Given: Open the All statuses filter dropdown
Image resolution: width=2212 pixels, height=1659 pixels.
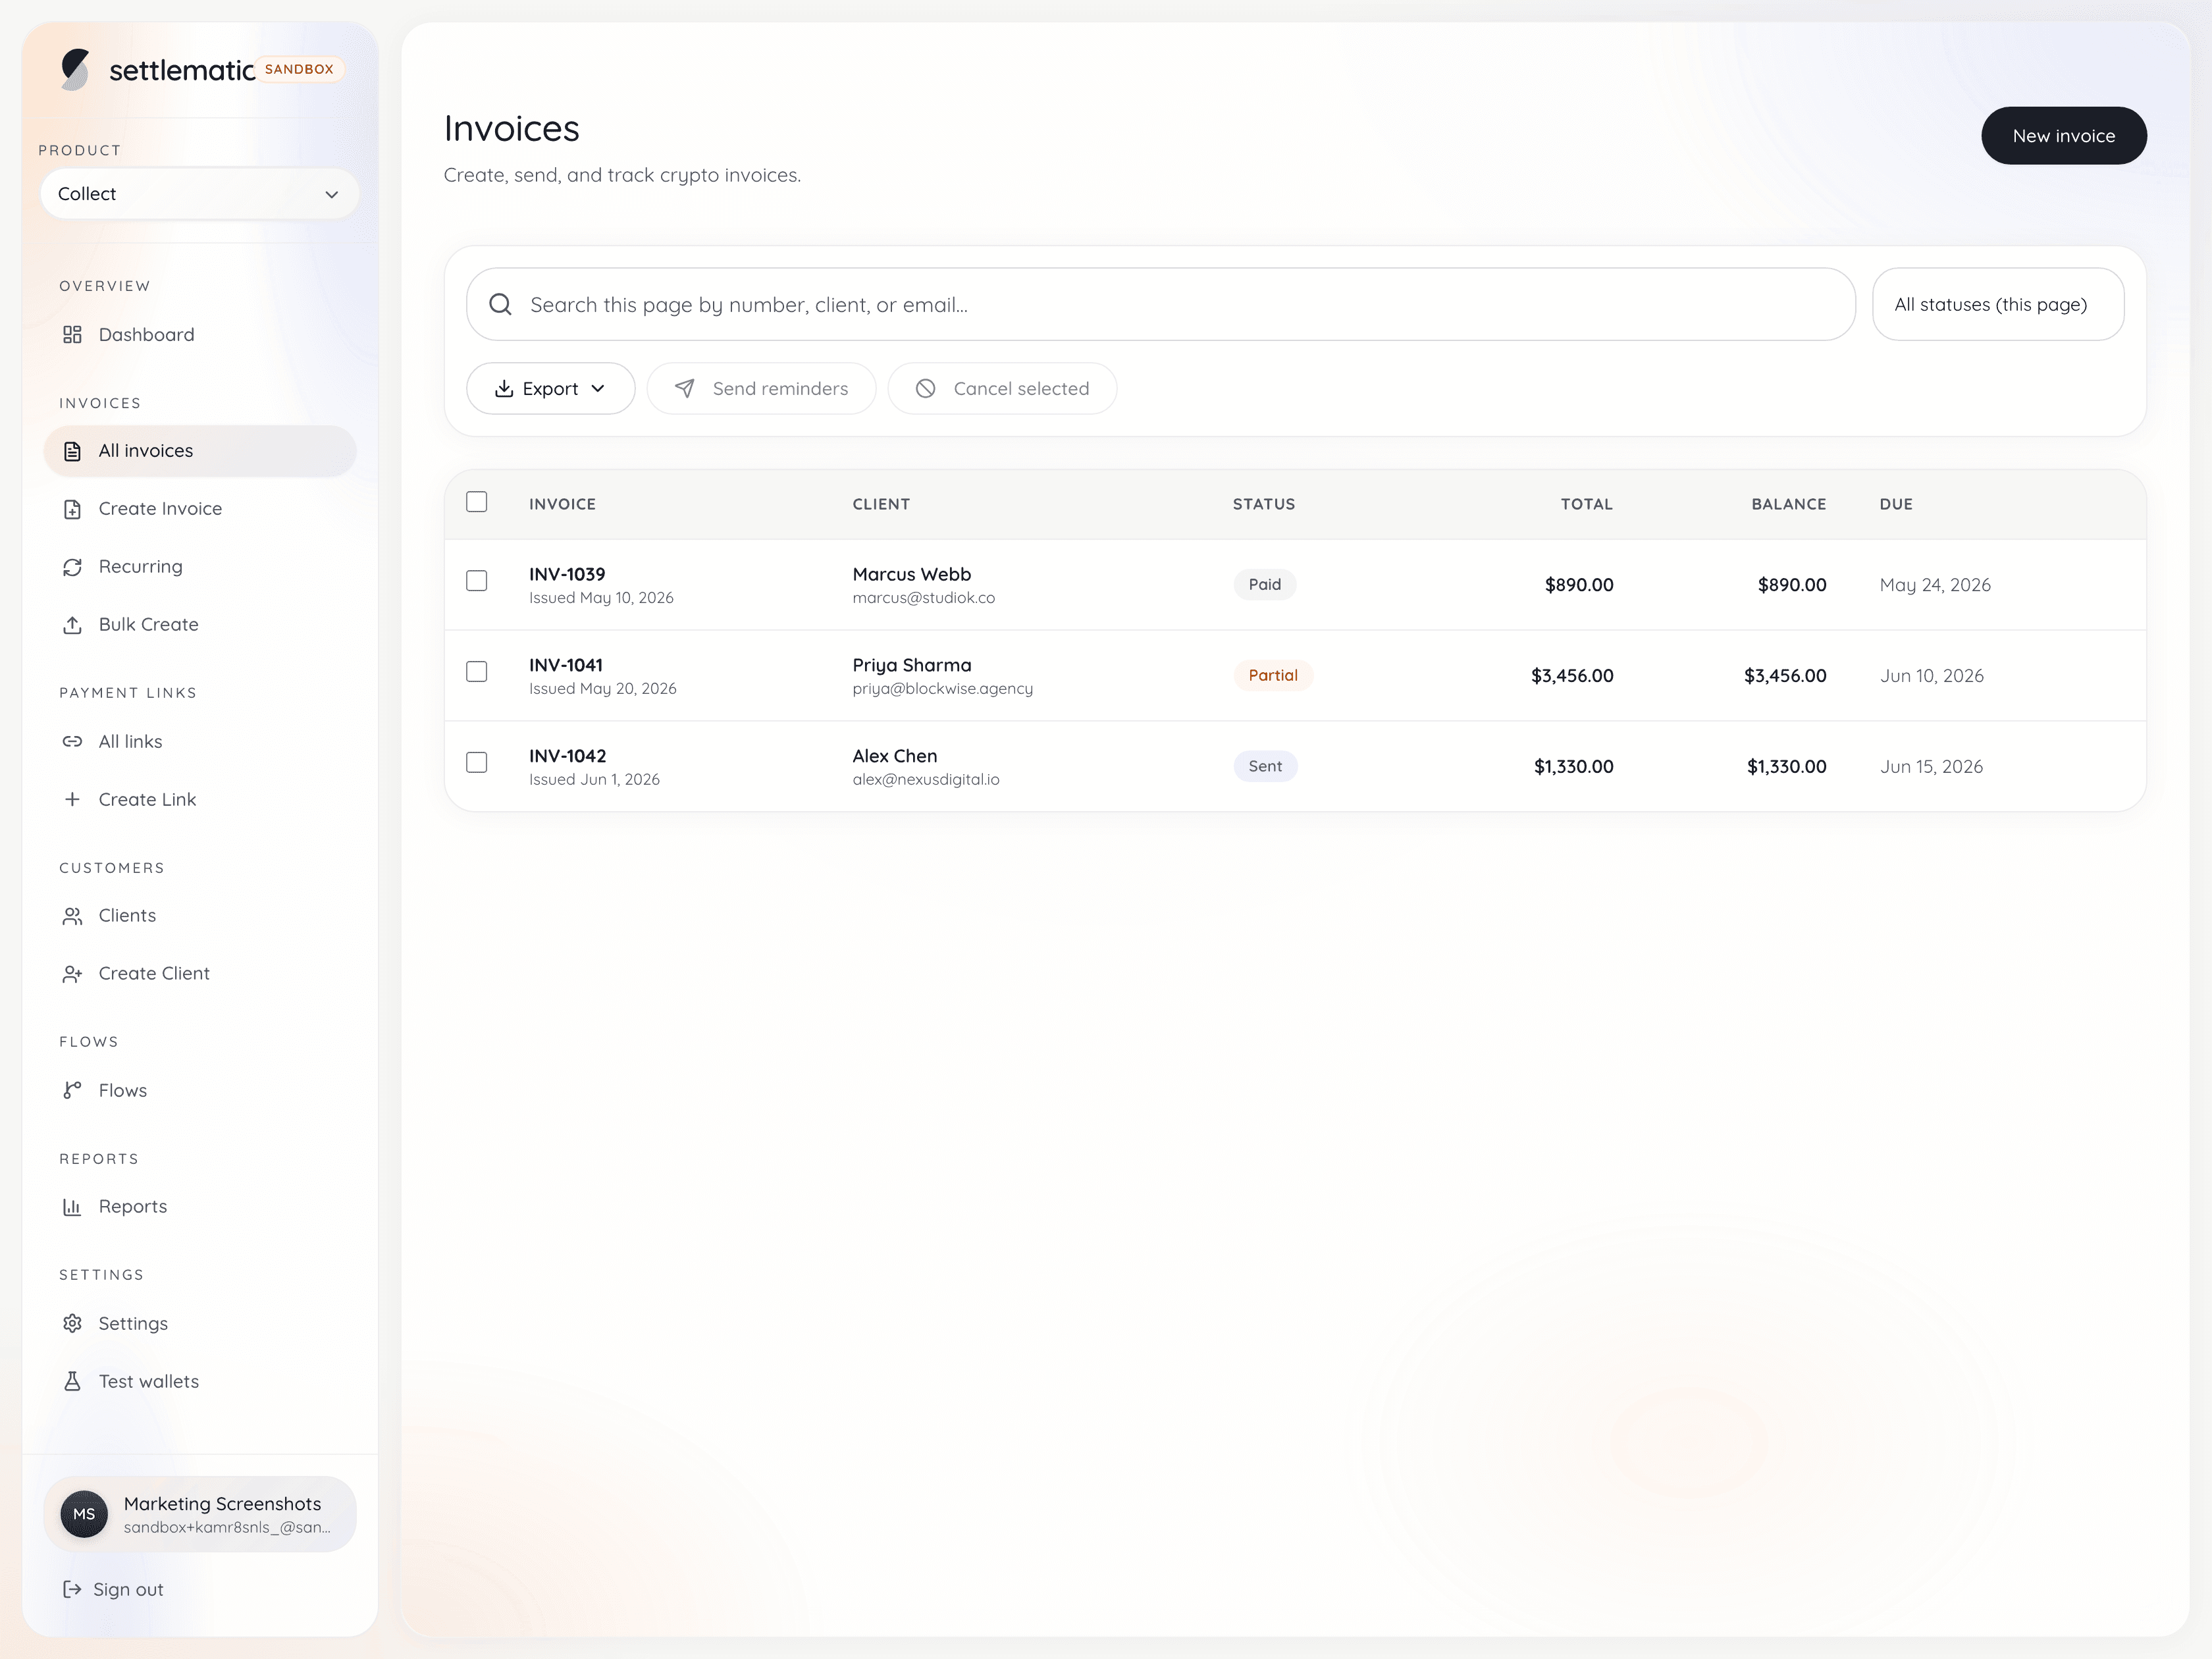Looking at the screenshot, I should click(1998, 304).
